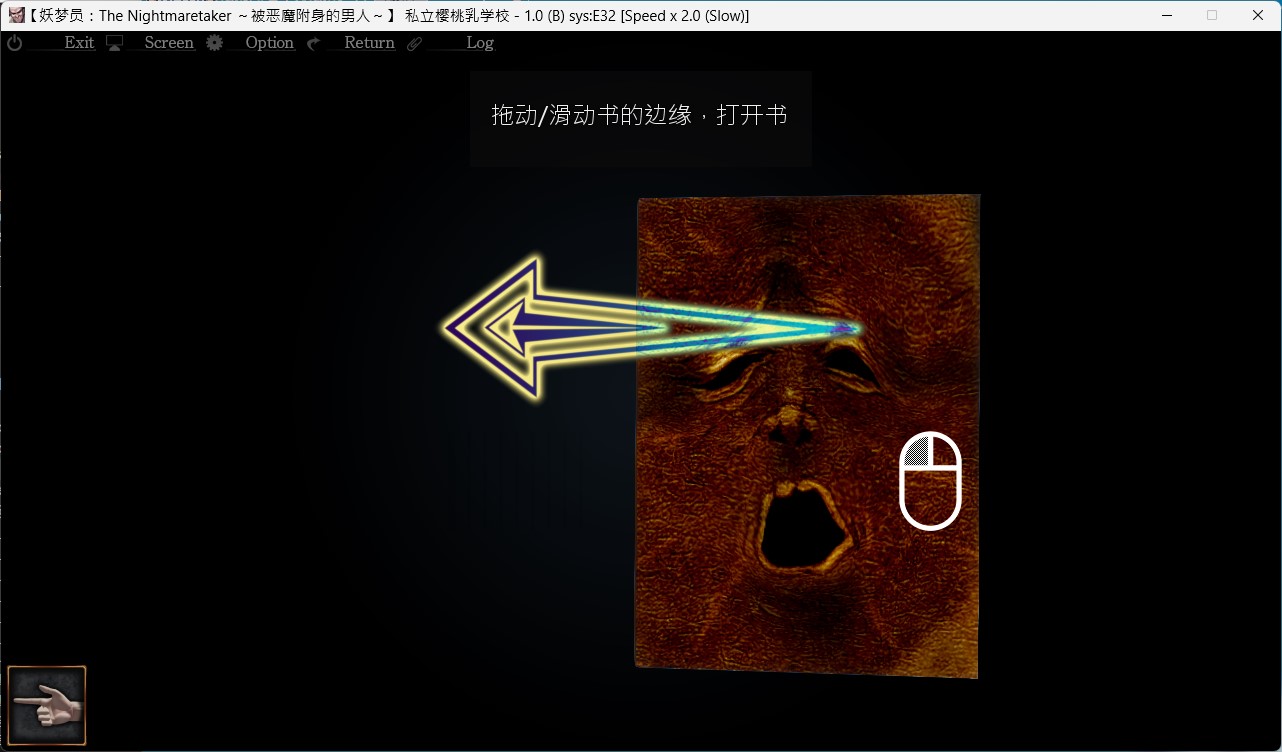Click the power icon for Exit

[15, 43]
